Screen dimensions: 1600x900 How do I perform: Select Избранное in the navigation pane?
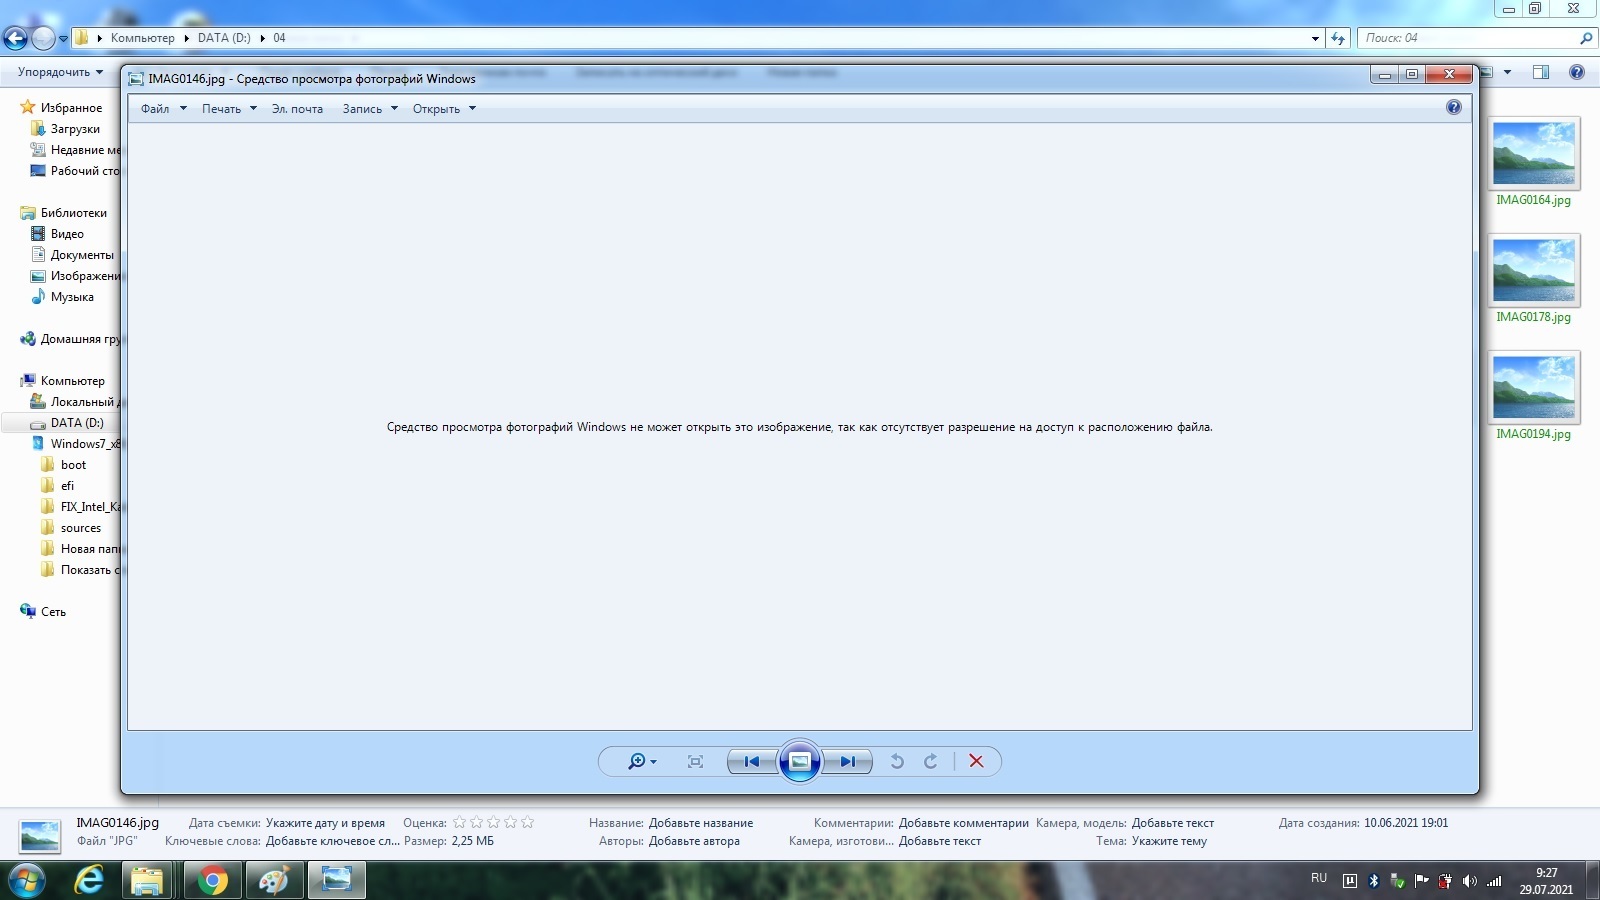click(x=71, y=108)
